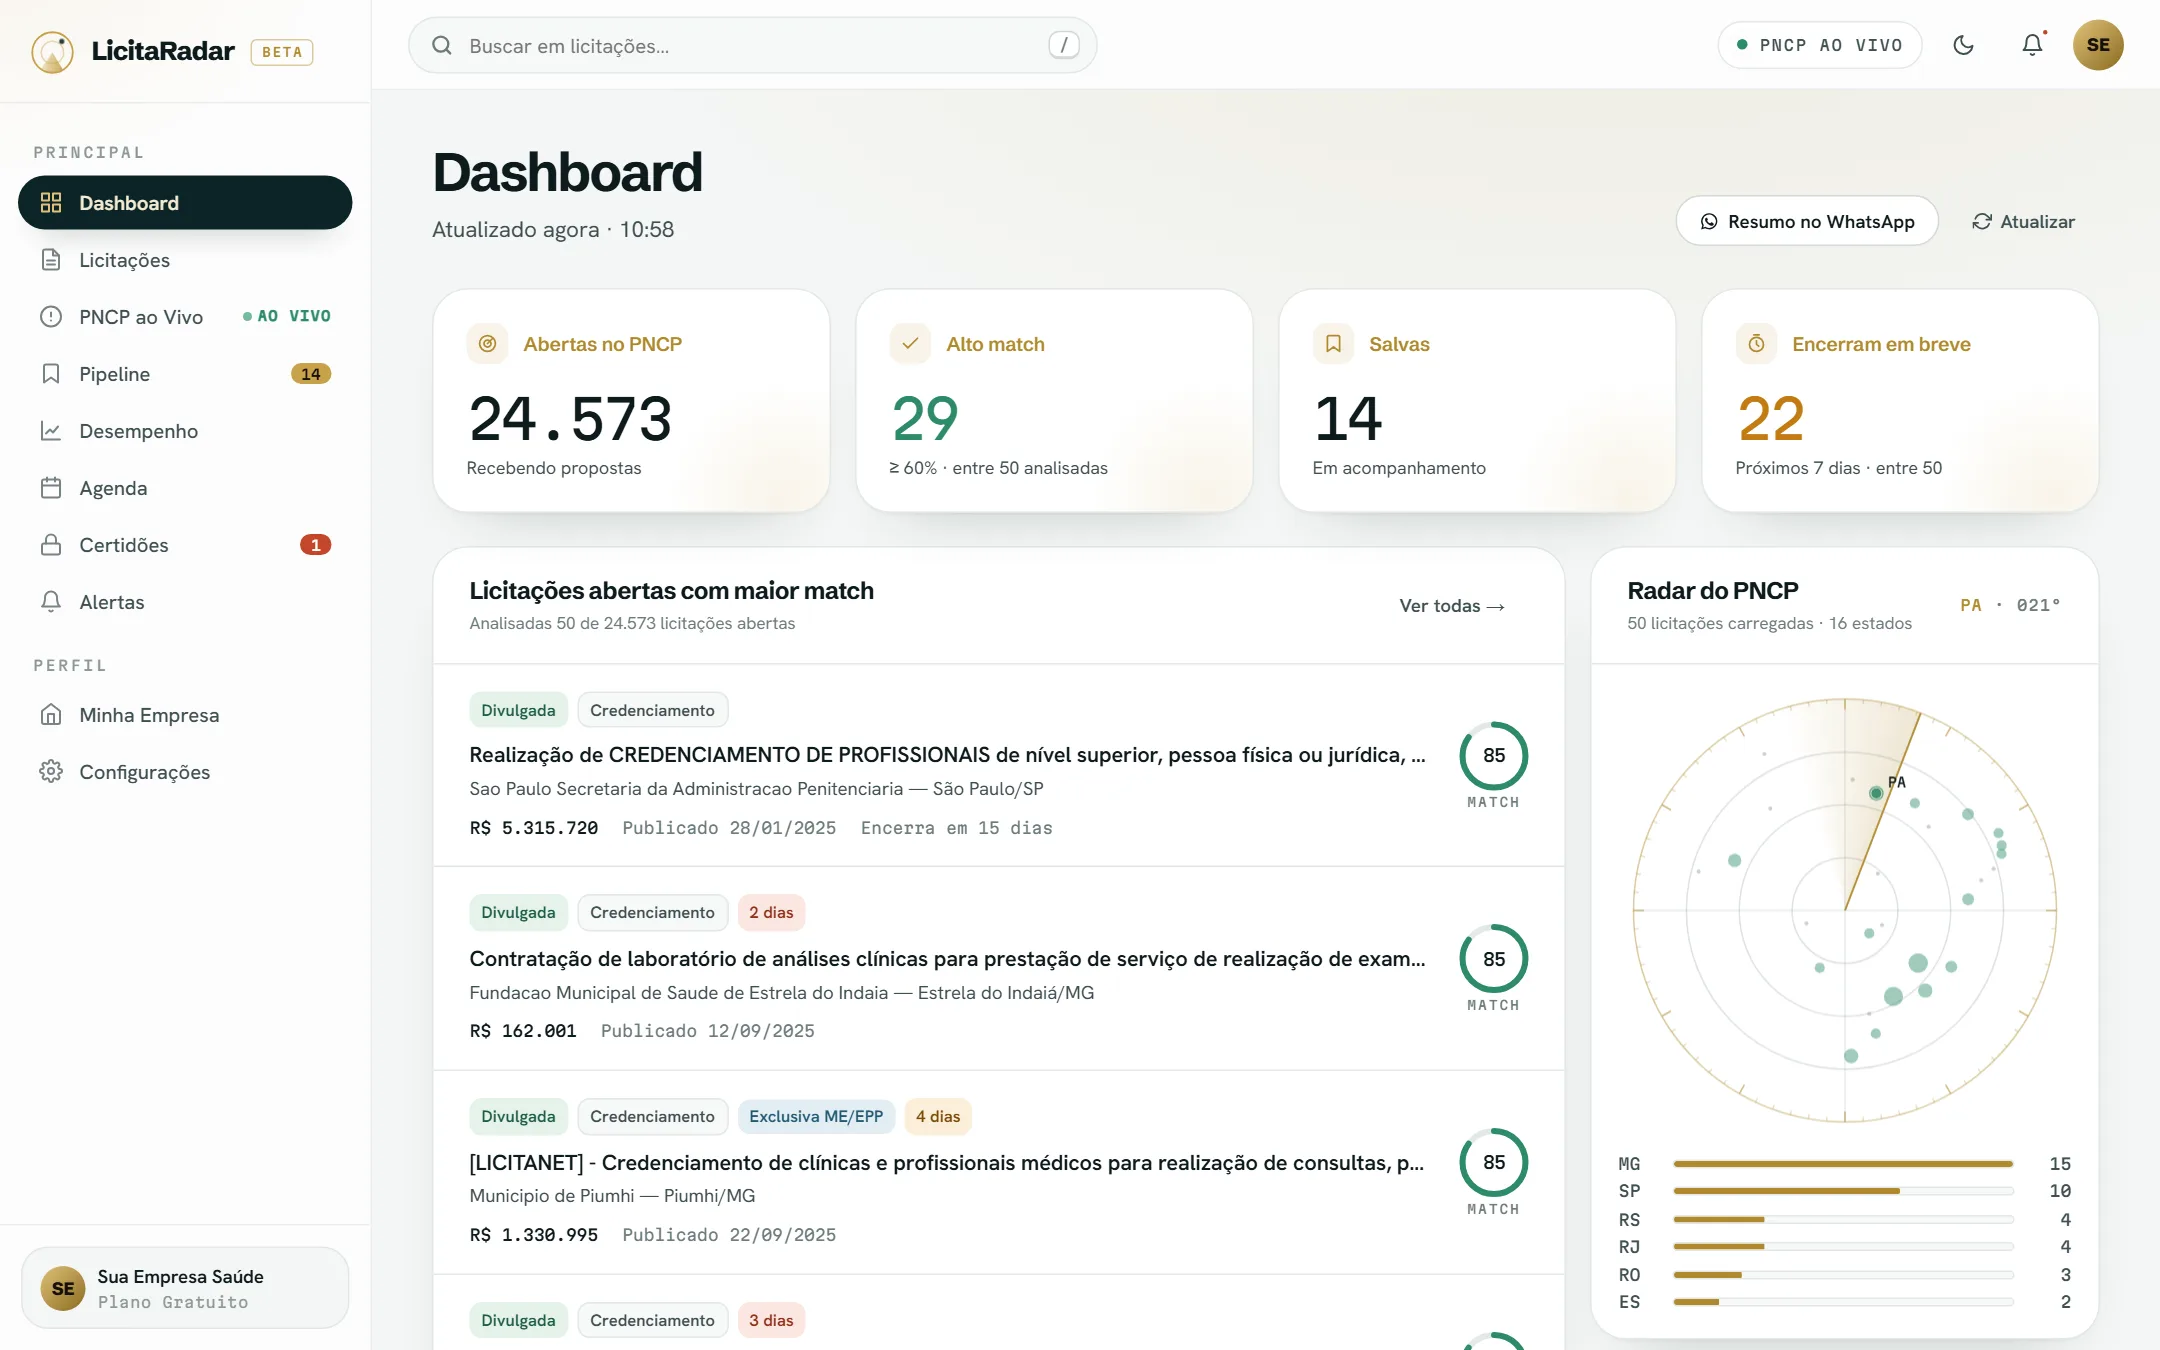This screenshot has width=2160, height=1350.
Task: Click the Certidões lock icon
Action: pyautogui.click(x=51, y=545)
